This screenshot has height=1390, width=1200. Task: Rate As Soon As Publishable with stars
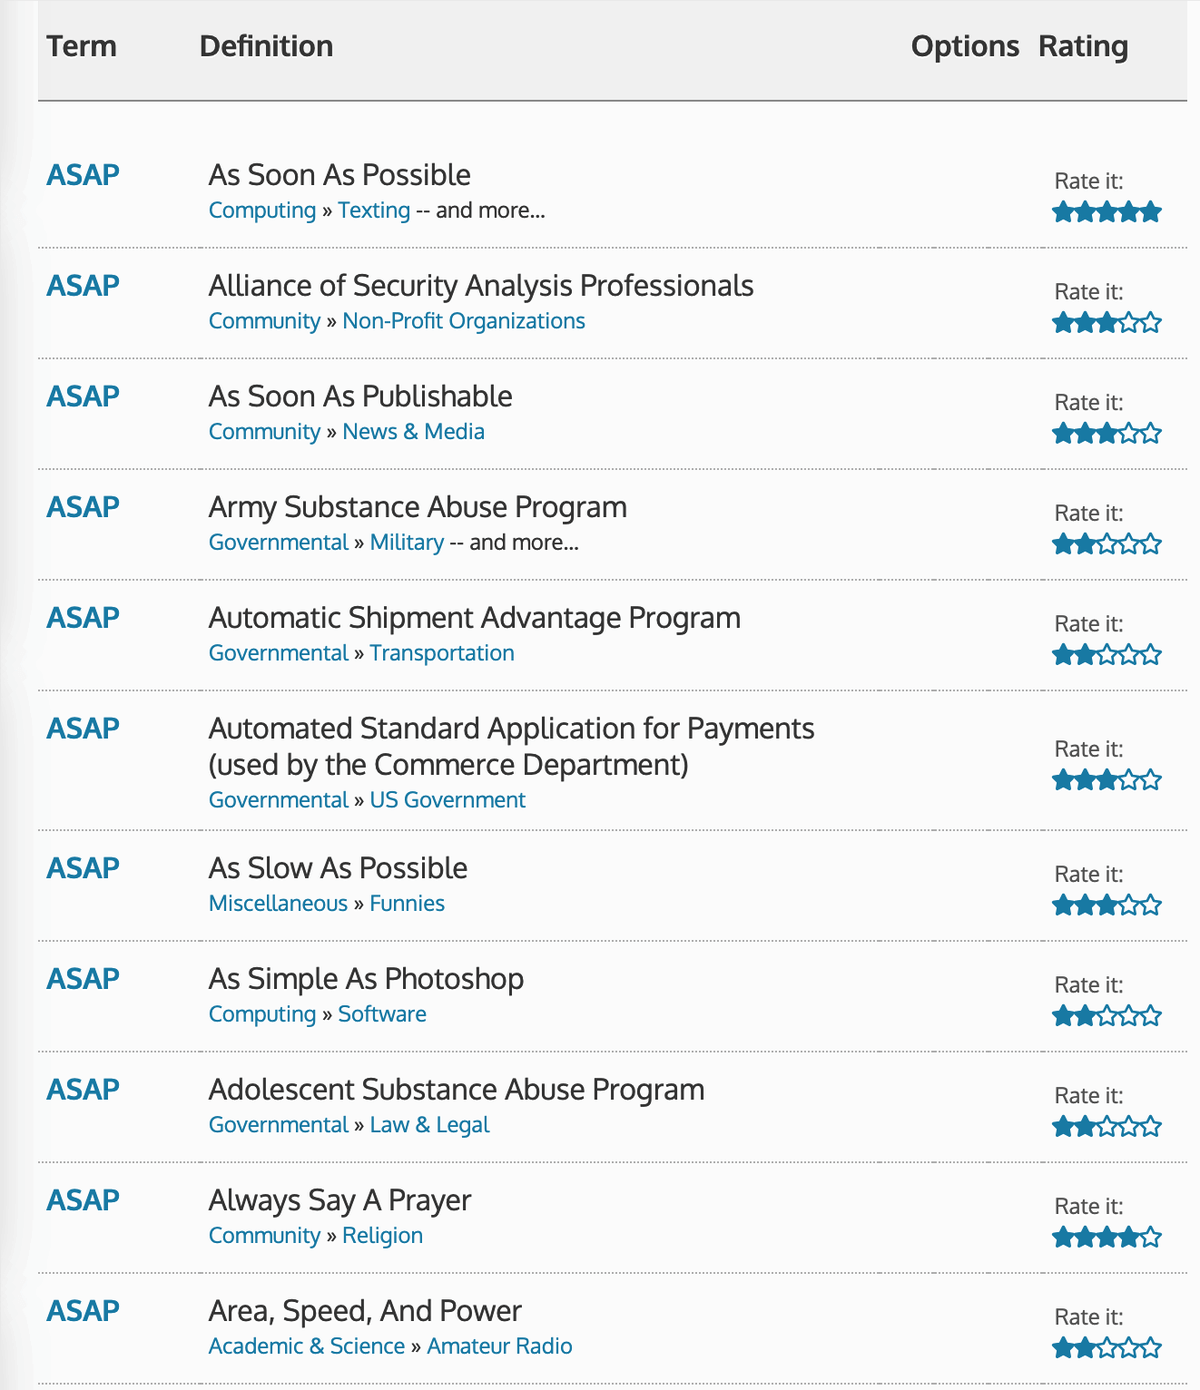tap(1107, 434)
